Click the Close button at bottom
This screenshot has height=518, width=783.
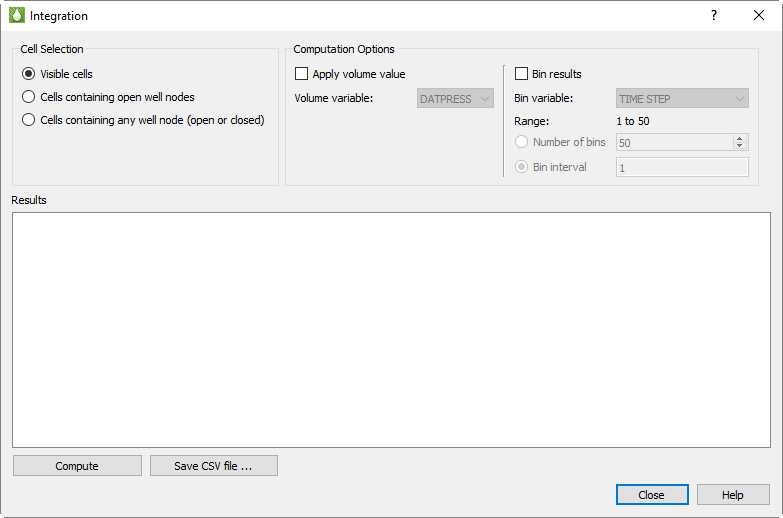tap(651, 495)
